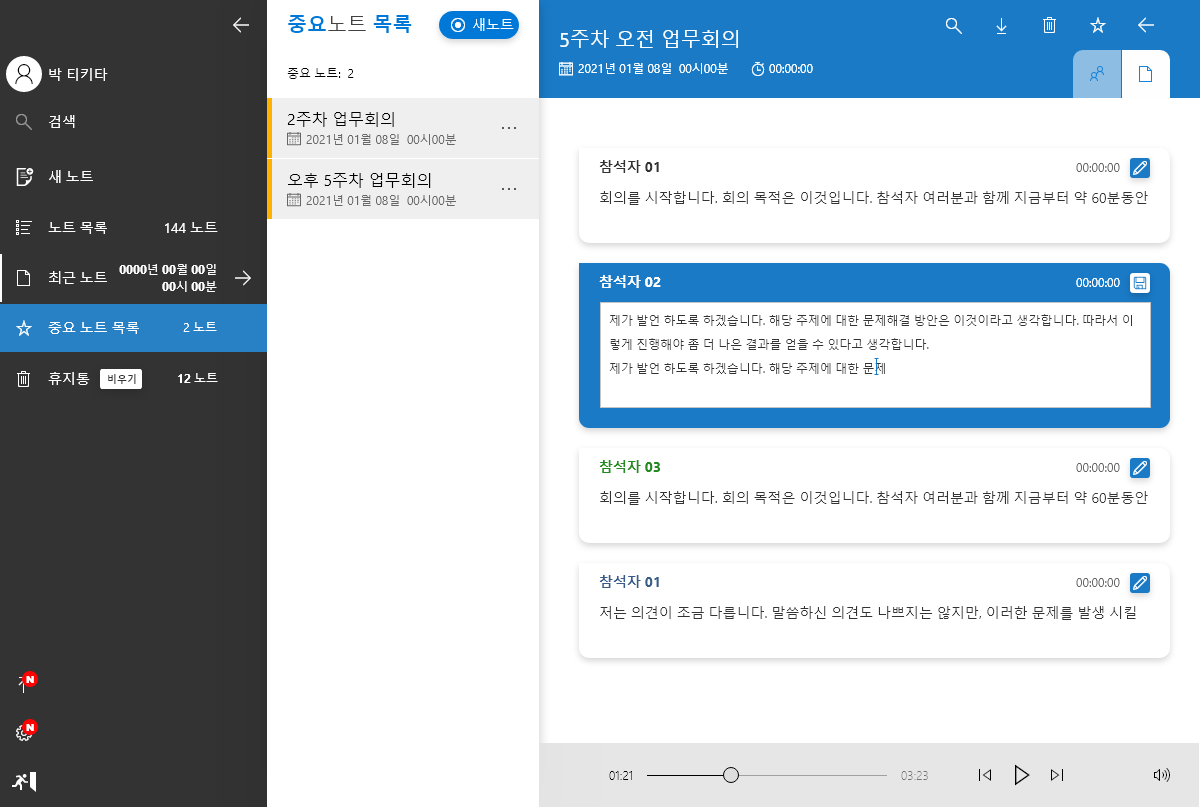The width and height of the screenshot is (1200, 807).
Task: Collapse the sidebar with the back arrow
Action: (240, 25)
